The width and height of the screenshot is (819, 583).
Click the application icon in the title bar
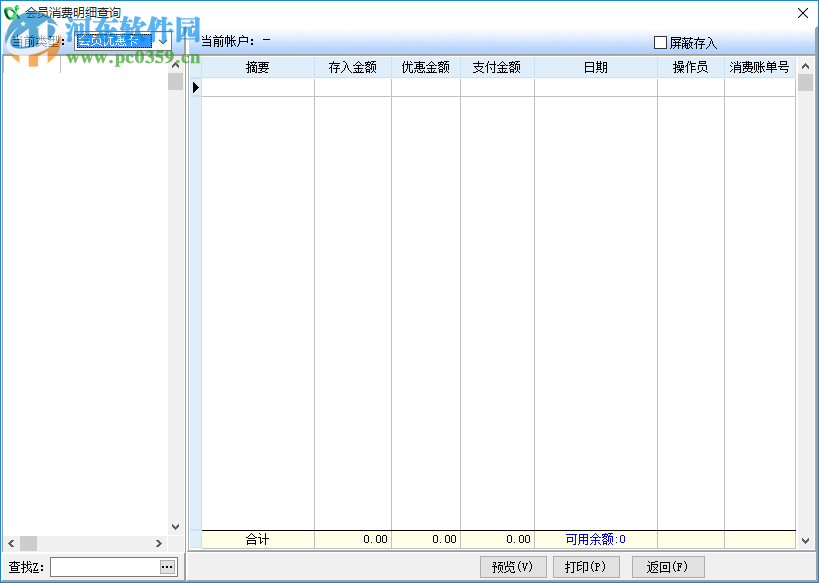click(13, 13)
